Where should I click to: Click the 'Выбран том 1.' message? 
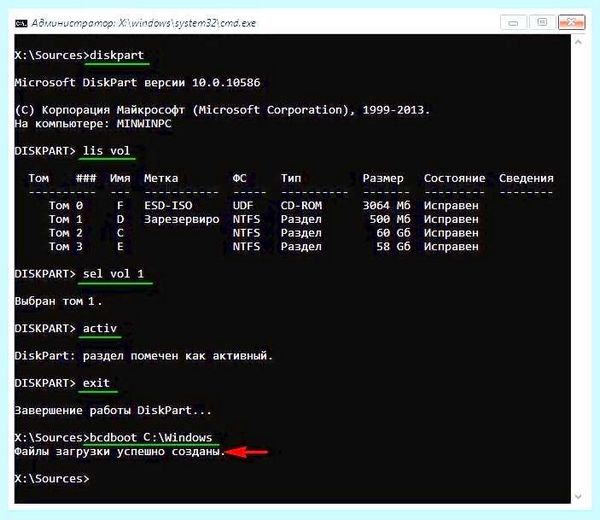pyautogui.click(x=59, y=302)
